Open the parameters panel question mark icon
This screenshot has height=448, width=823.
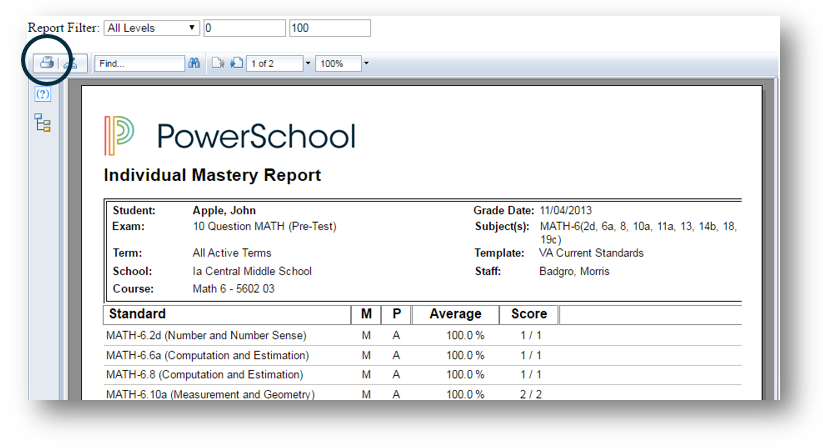tap(43, 94)
